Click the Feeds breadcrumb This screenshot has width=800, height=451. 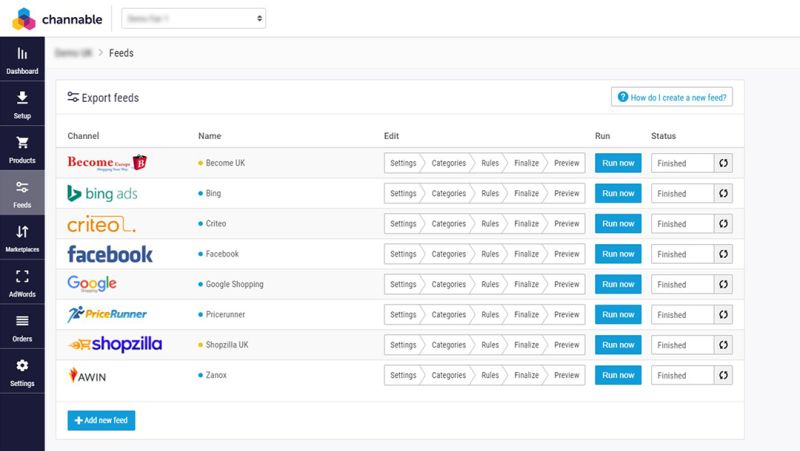(x=121, y=53)
